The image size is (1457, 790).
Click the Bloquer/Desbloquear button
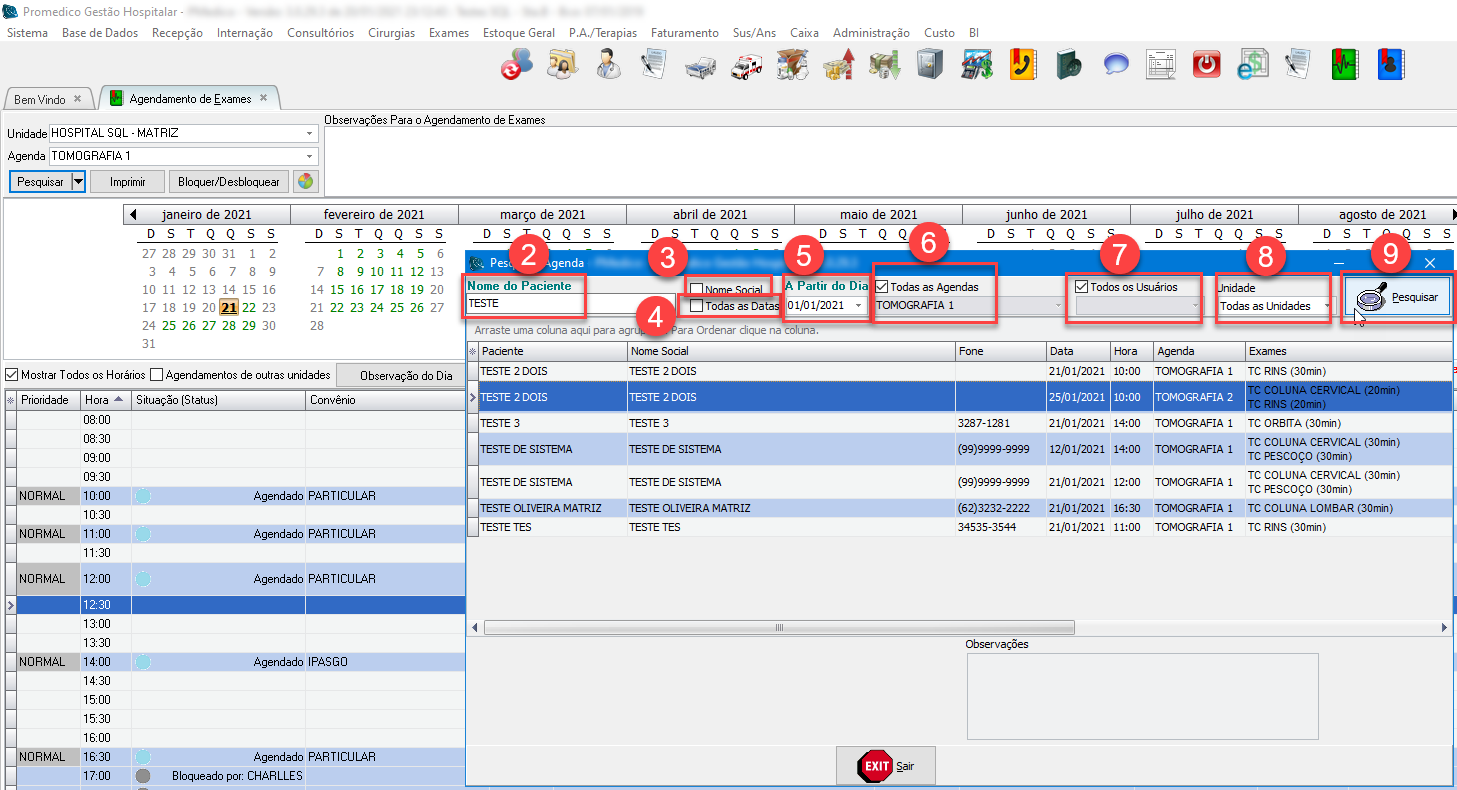pos(229,182)
